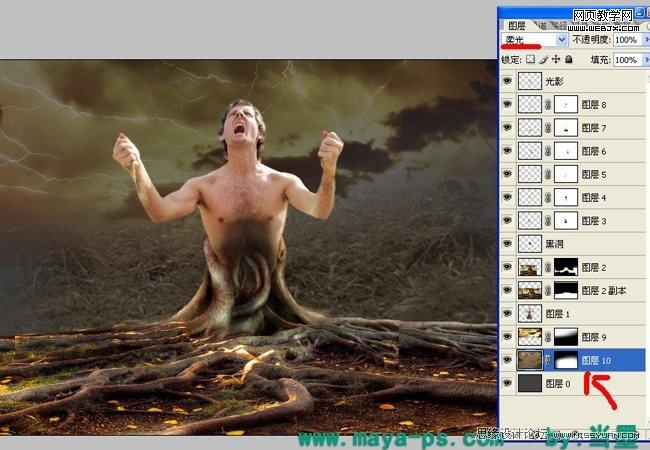Select the layer mask of 图层 5
The height and width of the screenshot is (450, 650).
click(566, 174)
